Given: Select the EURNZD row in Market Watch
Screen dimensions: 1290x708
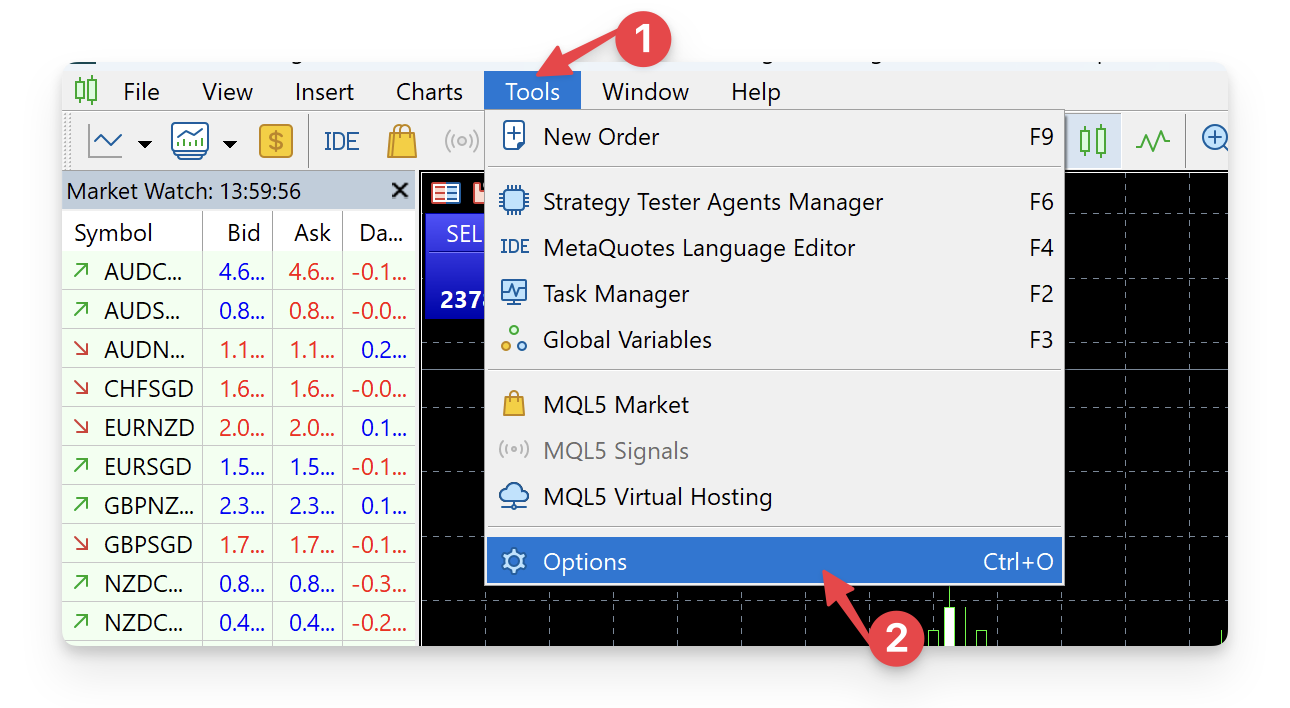Looking at the screenshot, I should click(148, 427).
